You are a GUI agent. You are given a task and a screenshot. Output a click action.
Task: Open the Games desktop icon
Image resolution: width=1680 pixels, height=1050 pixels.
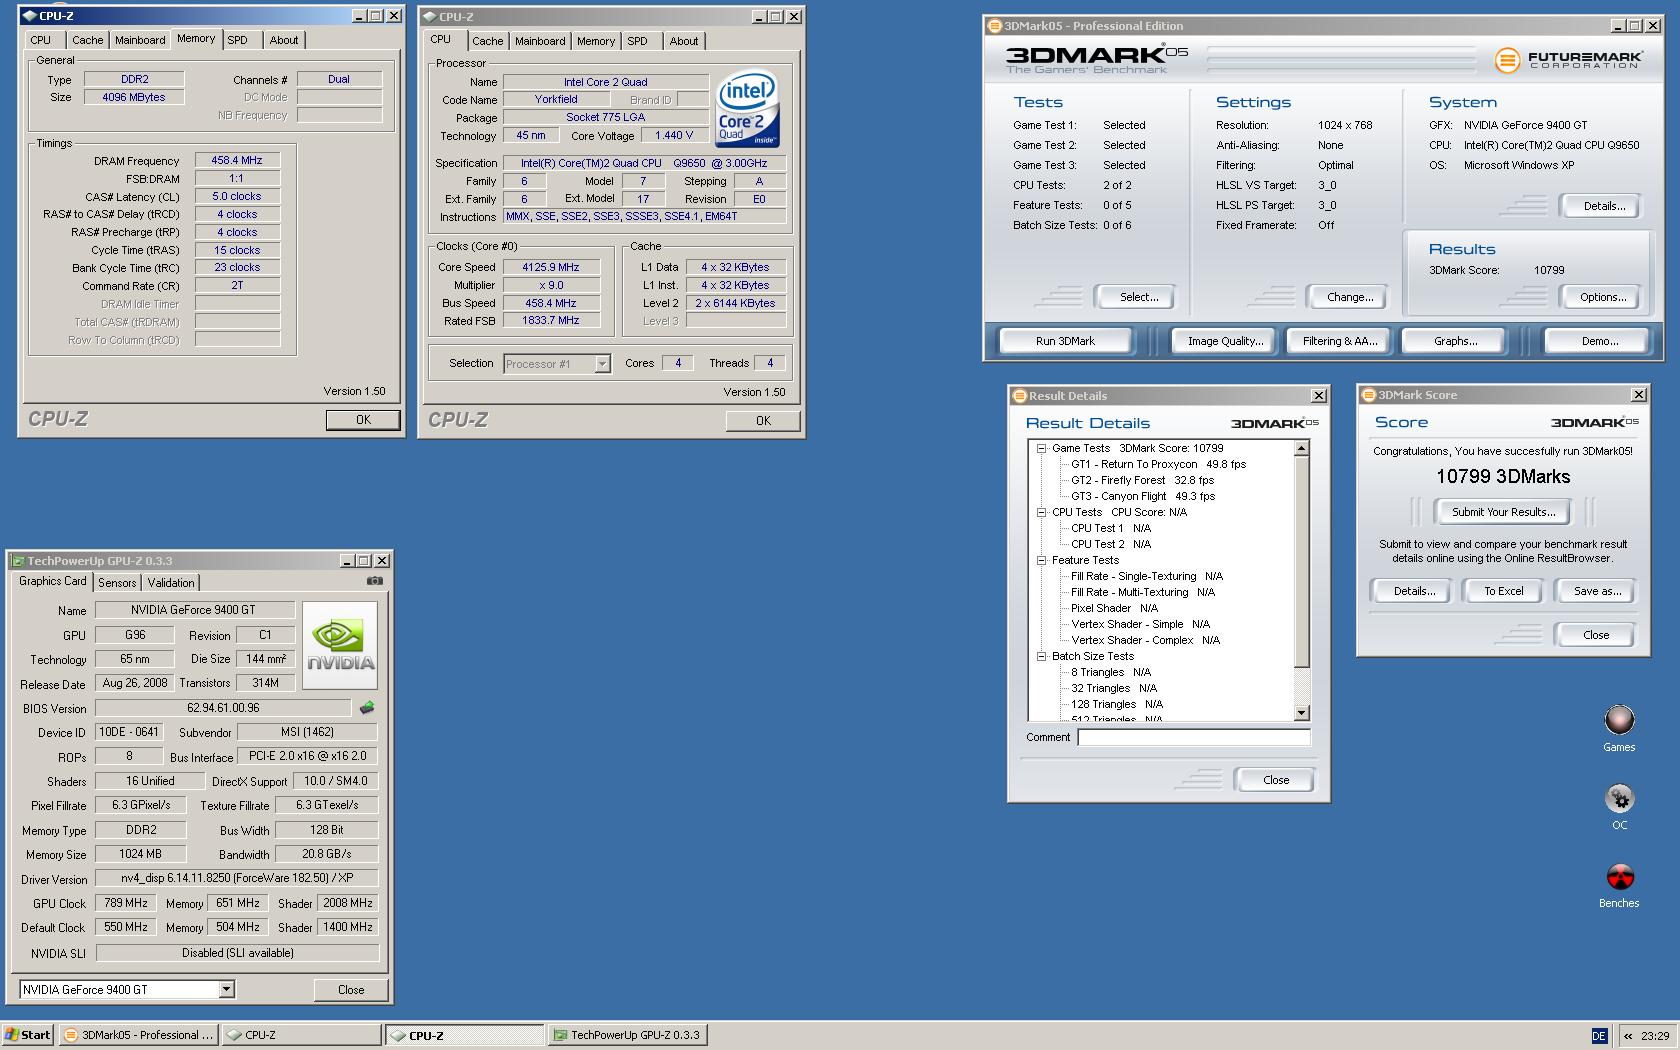[1619, 729]
